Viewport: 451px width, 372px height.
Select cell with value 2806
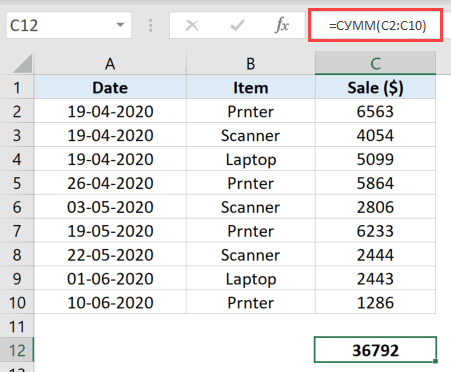coord(375,207)
